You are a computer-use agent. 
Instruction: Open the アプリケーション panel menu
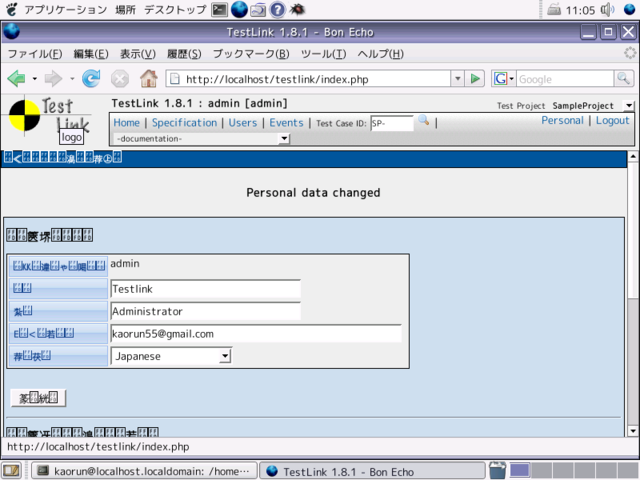[x=65, y=9]
